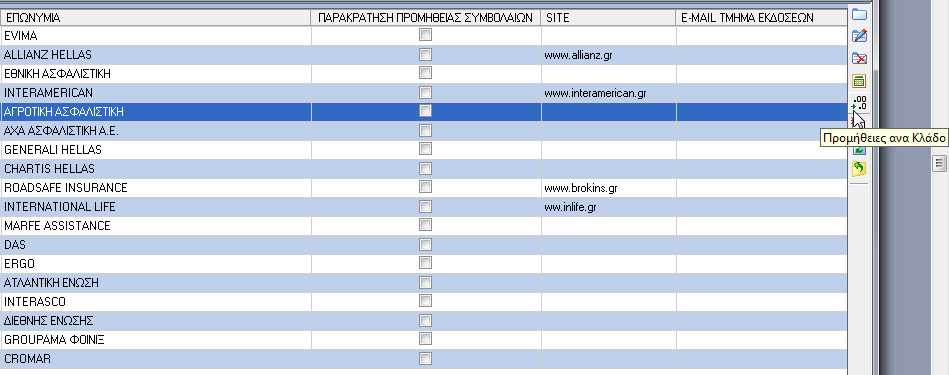Image resolution: width=949 pixels, height=375 pixels.
Task: Select the ΕΘΝΙΚΗ ΑΣΦΑΛΙΣΤΙΚΗ row name
Action: tap(57, 74)
